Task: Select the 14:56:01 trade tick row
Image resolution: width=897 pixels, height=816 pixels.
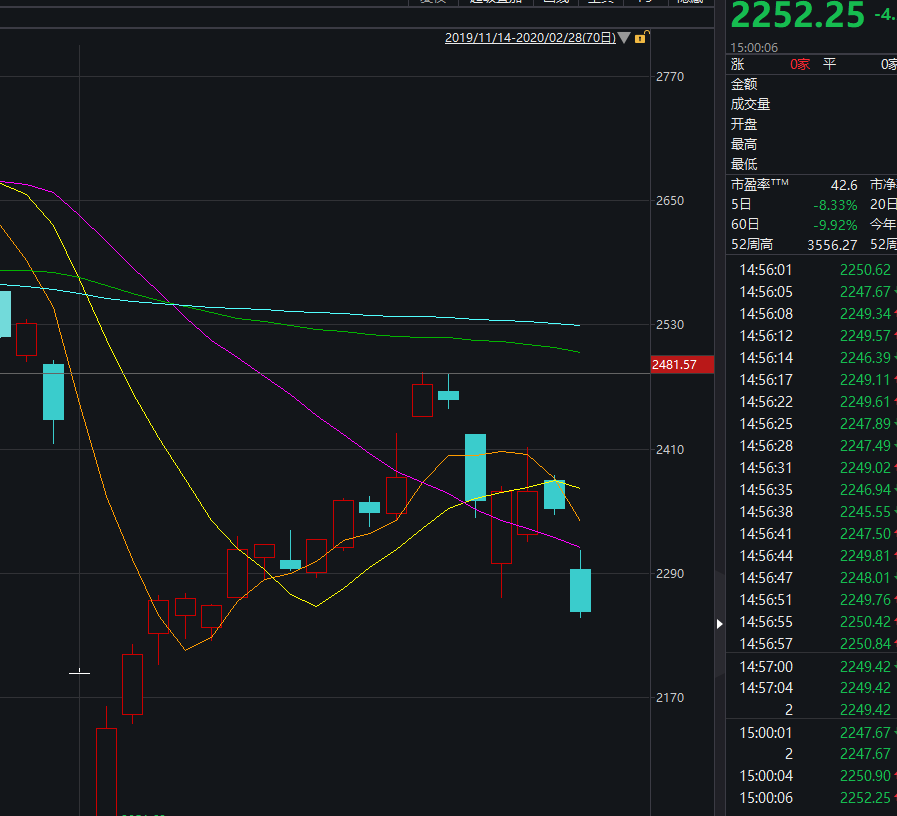Action: click(x=812, y=270)
